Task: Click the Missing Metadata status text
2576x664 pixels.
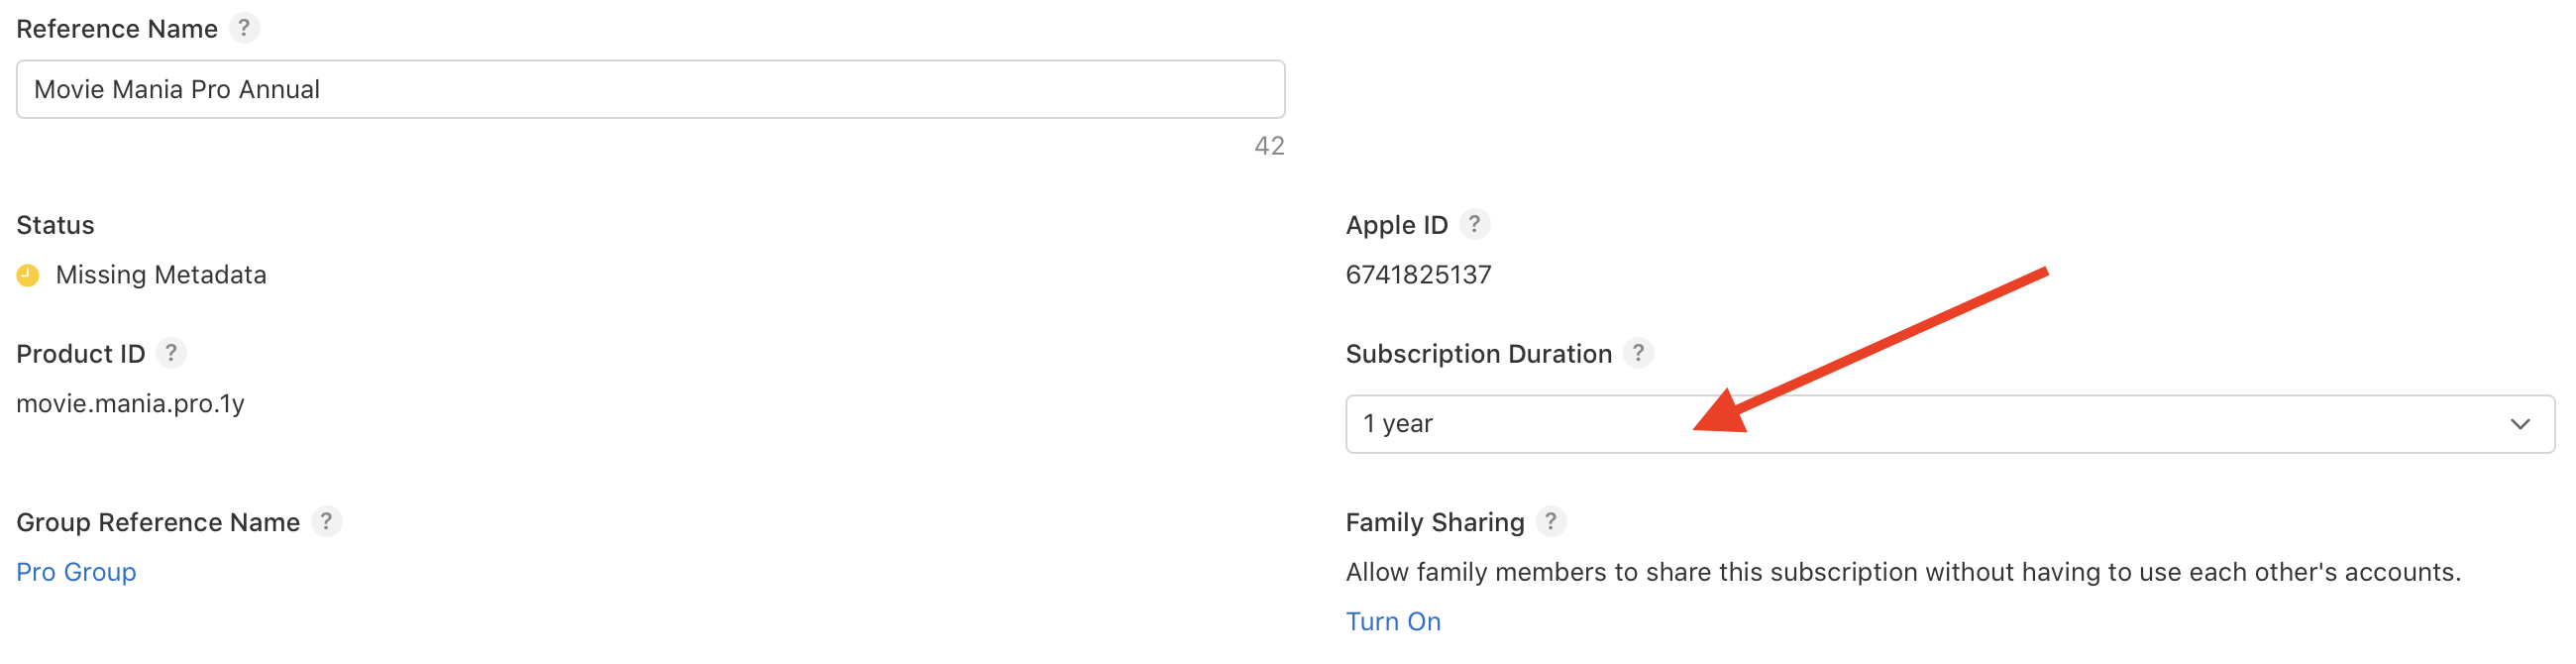Action: coord(161,275)
